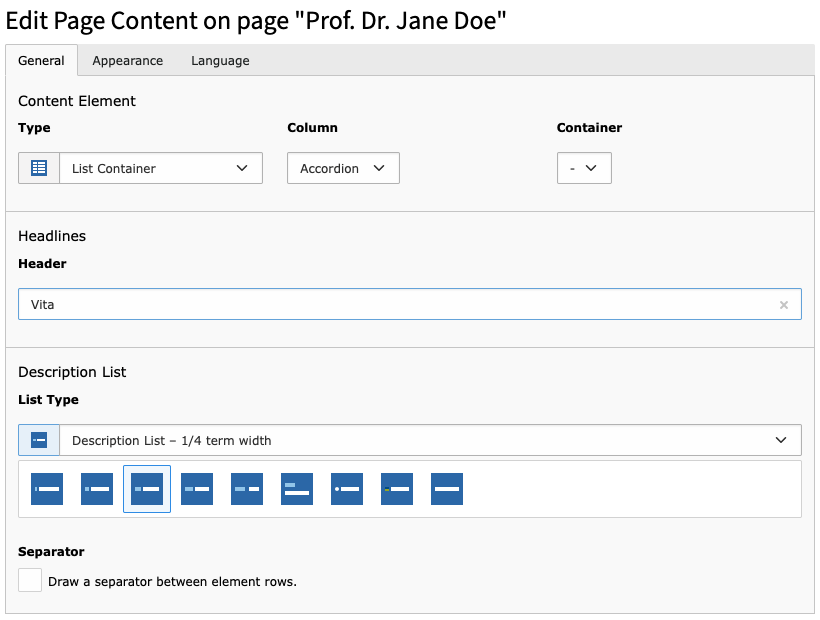The image size is (820, 620).
Task: Open the Type dropdown showing List Container
Action: click(161, 168)
